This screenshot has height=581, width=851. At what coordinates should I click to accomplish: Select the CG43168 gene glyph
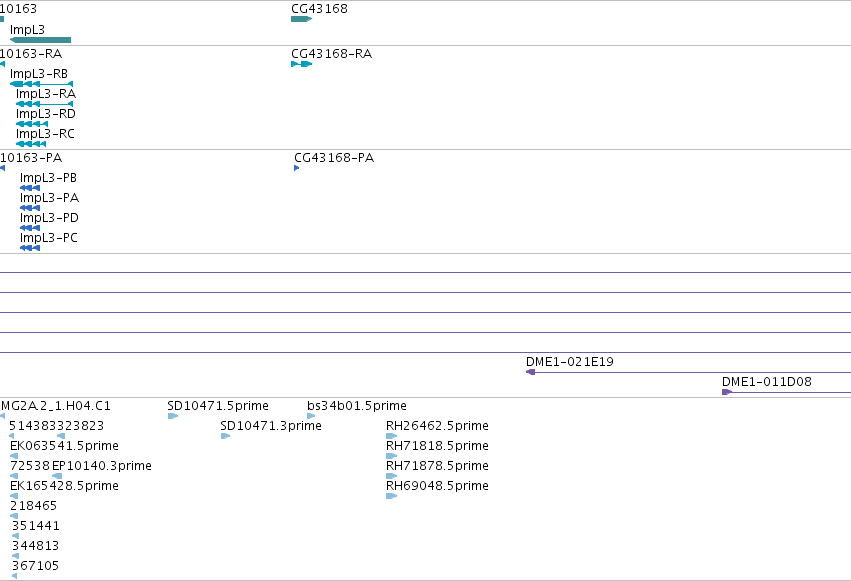302,19
